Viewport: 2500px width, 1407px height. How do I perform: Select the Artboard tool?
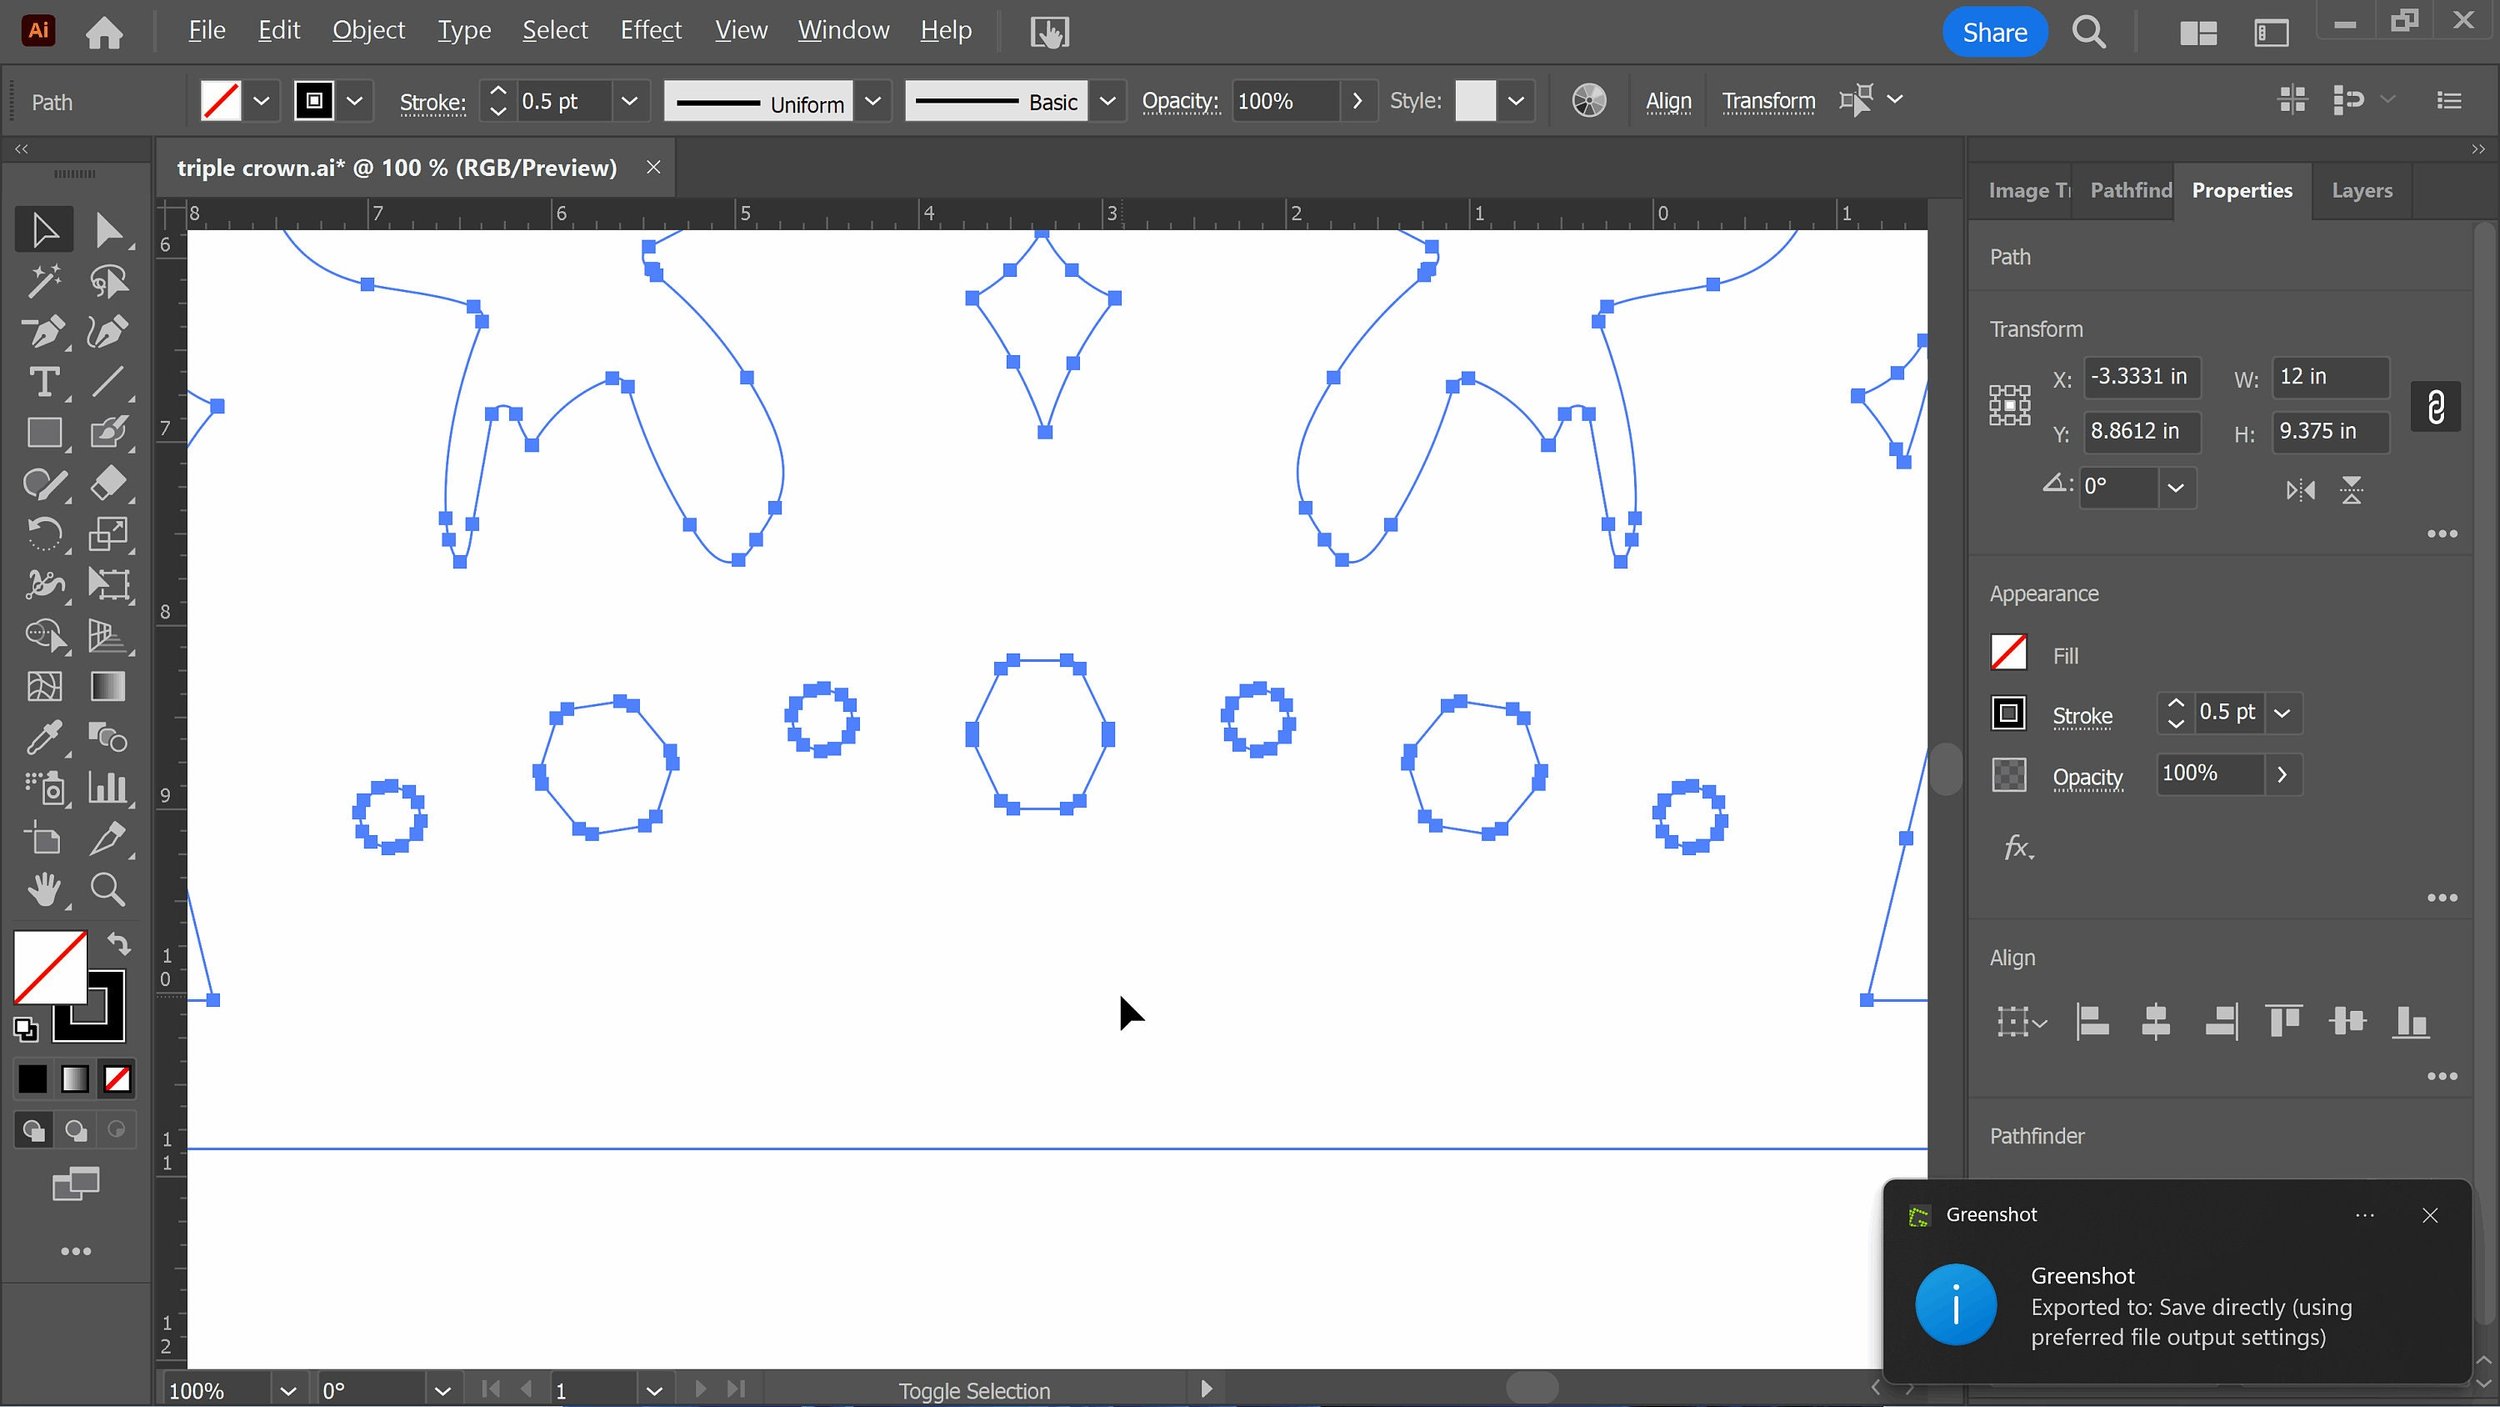pyautogui.click(x=44, y=839)
